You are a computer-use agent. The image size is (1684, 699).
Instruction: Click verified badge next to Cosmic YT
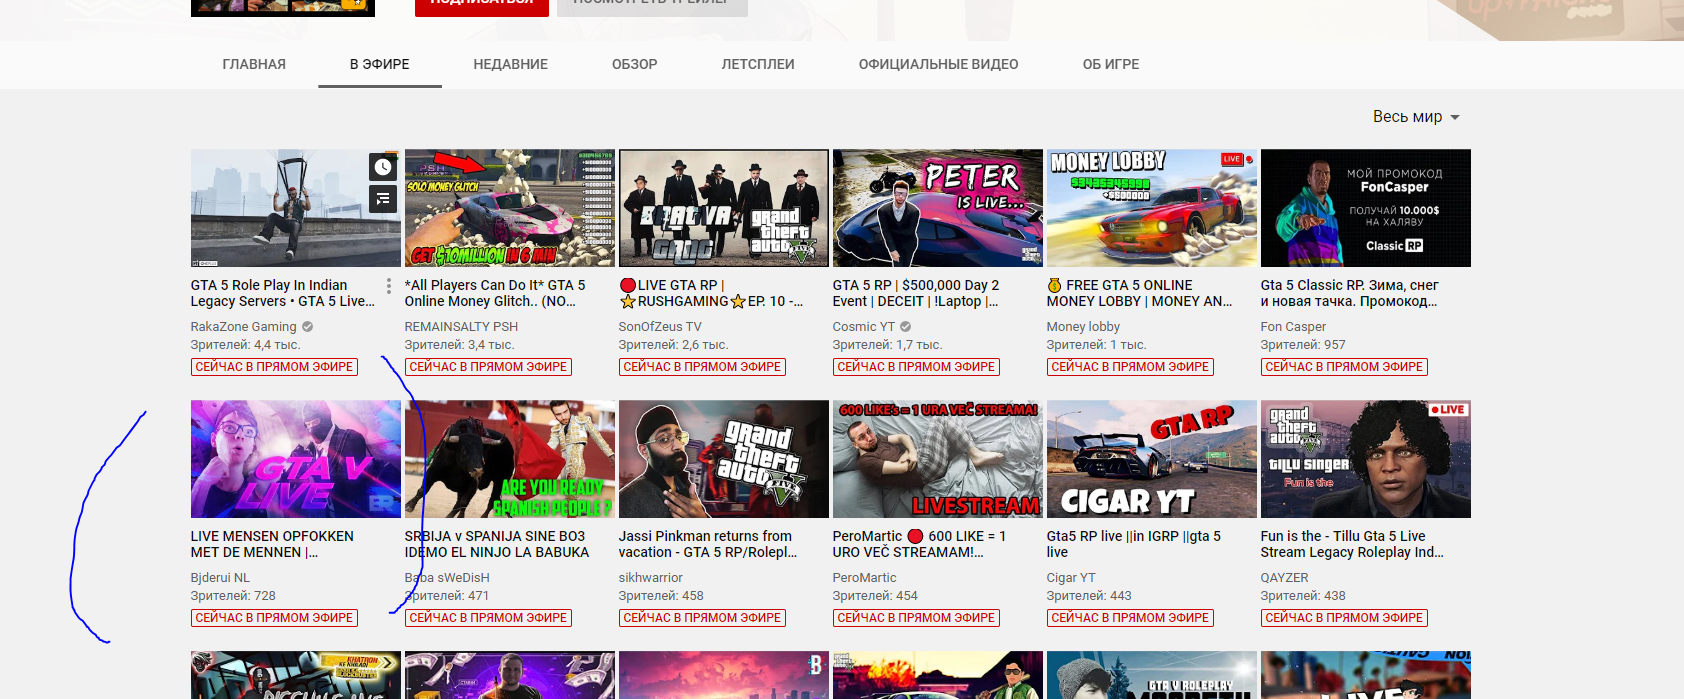tap(906, 327)
